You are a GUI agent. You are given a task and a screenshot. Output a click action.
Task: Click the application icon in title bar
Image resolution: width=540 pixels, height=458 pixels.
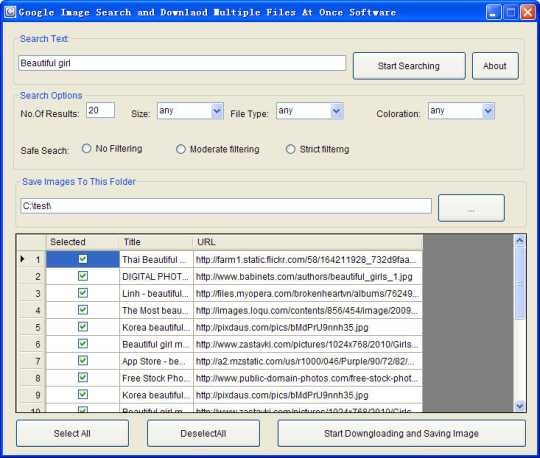click(x=10, y=12)
